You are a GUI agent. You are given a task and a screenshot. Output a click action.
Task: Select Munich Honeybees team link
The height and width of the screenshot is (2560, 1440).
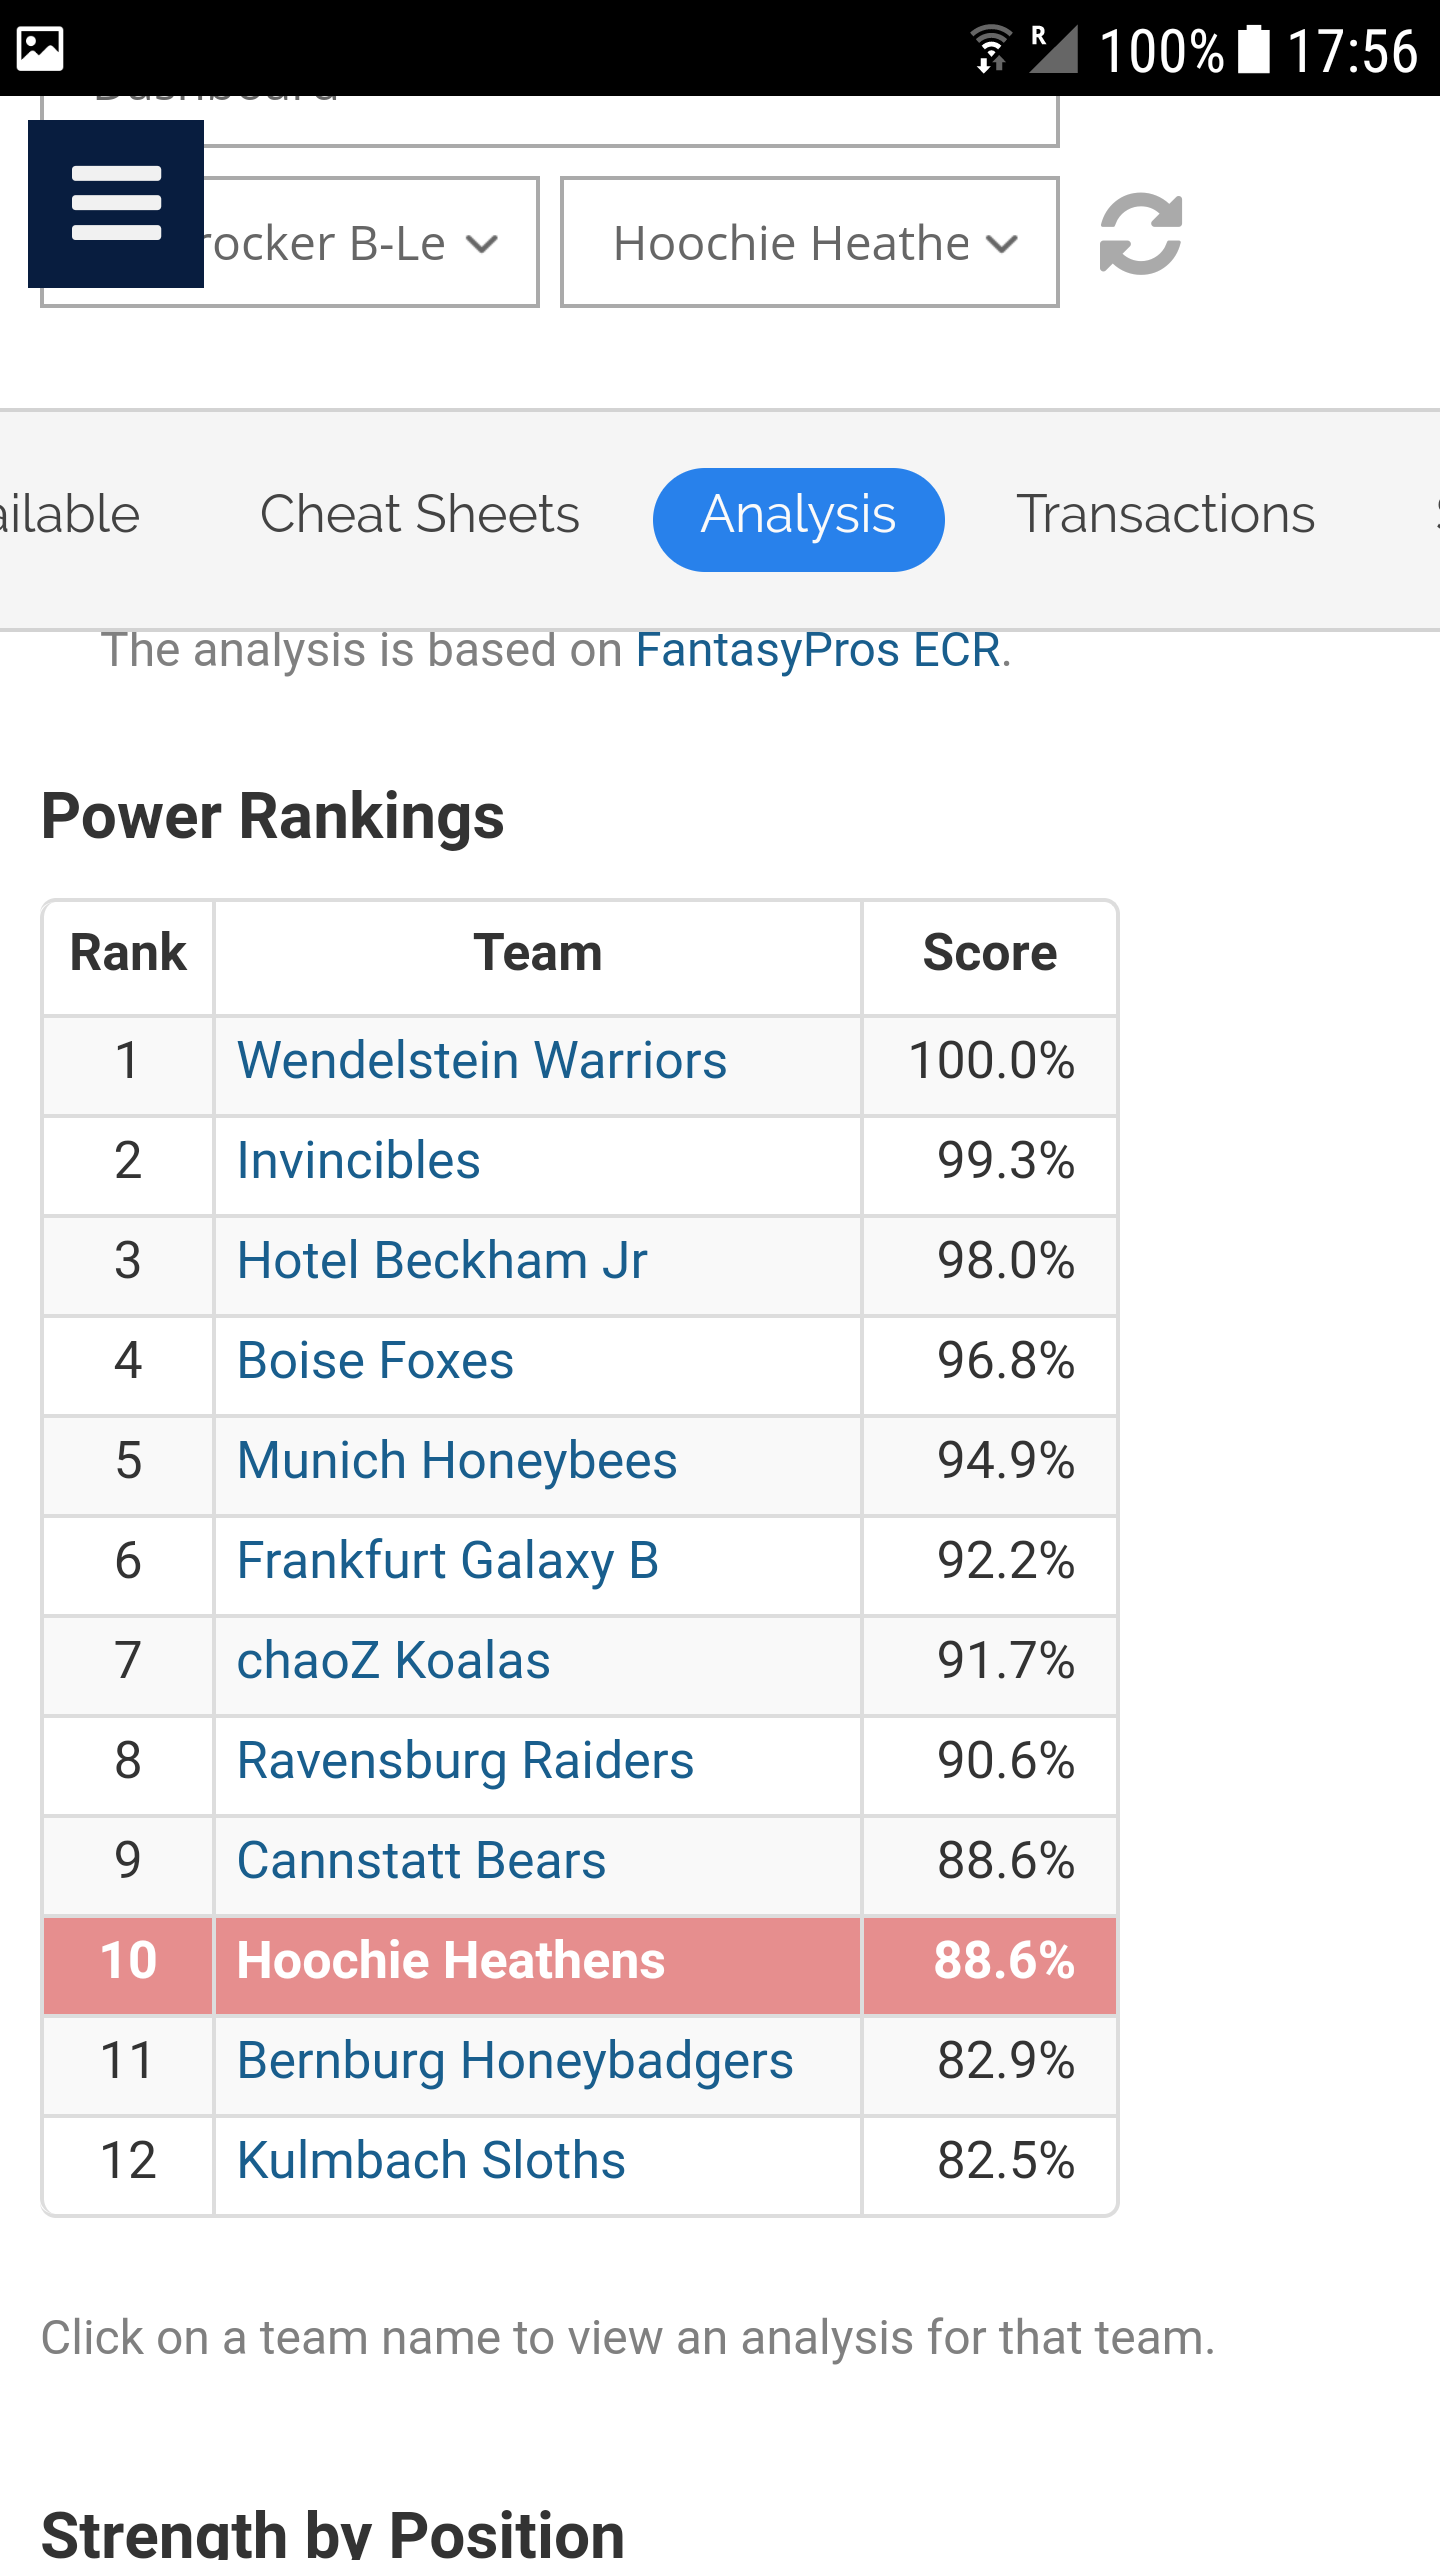[457, 1461]
